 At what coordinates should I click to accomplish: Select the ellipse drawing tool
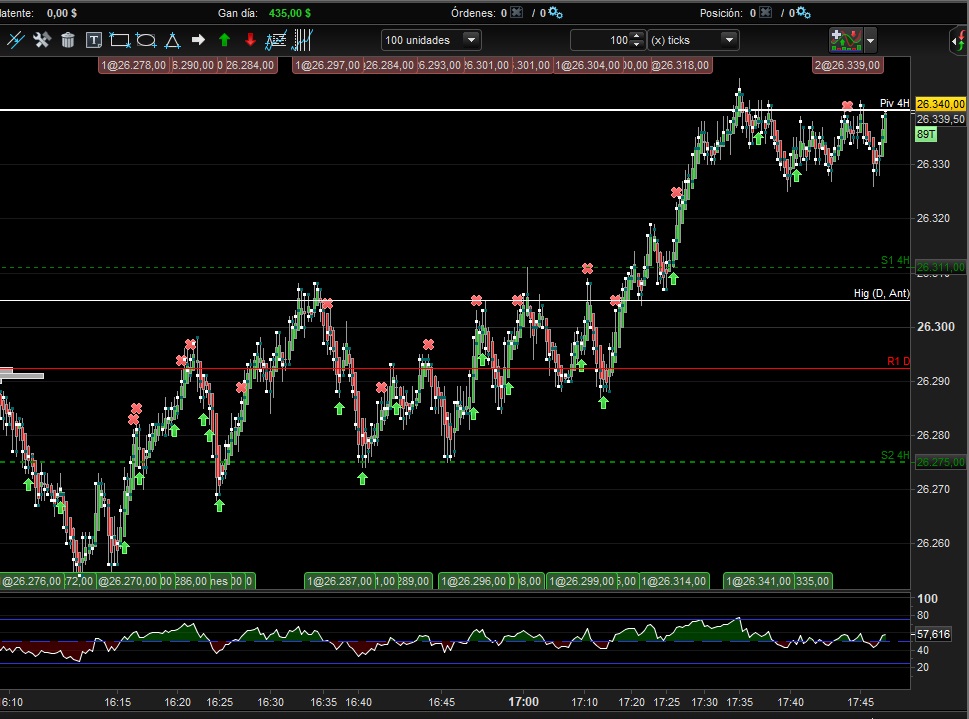pyautogui.click(x=146, y=40)
